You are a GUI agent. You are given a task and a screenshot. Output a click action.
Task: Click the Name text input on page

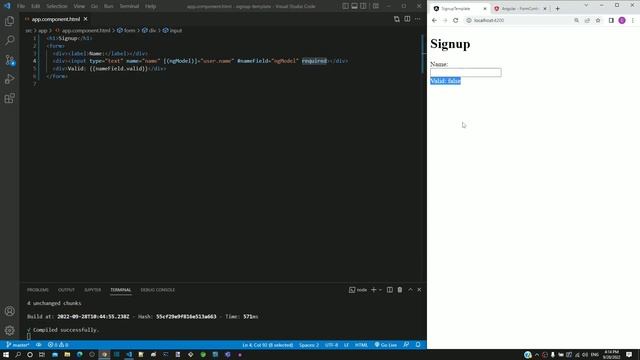[466, 73]
